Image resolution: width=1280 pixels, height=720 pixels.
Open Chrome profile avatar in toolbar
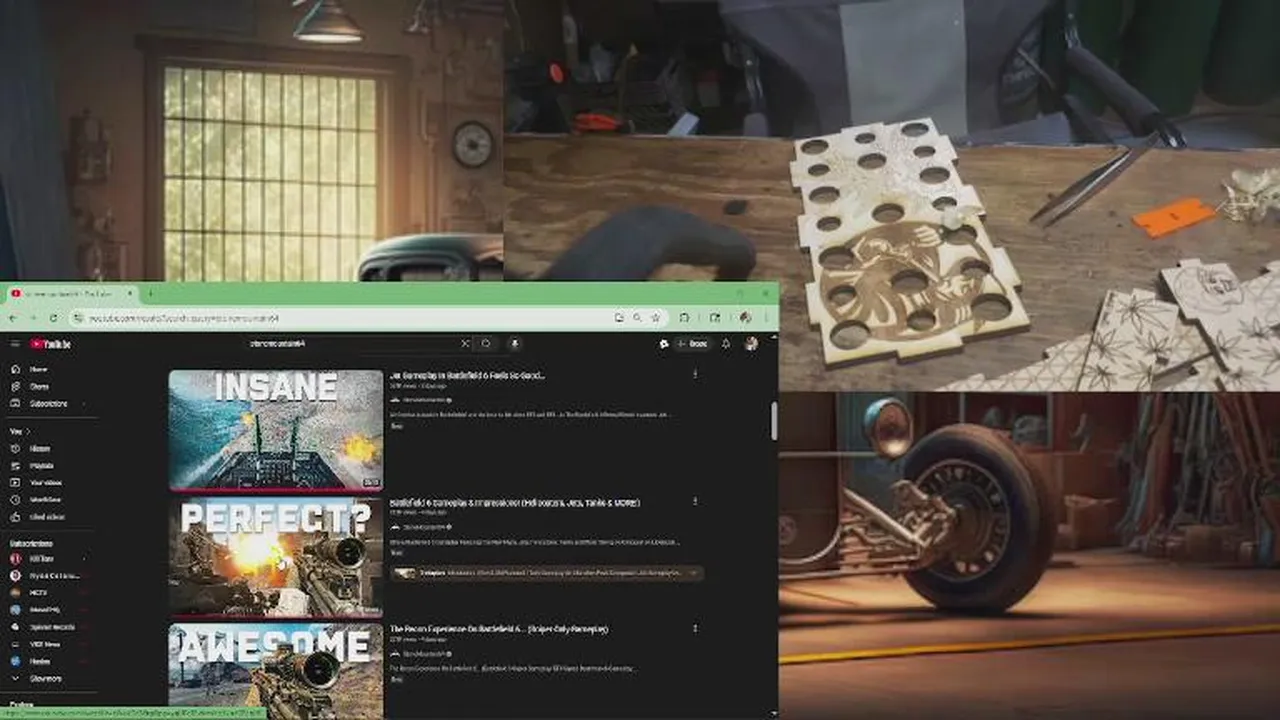[746, 318]
